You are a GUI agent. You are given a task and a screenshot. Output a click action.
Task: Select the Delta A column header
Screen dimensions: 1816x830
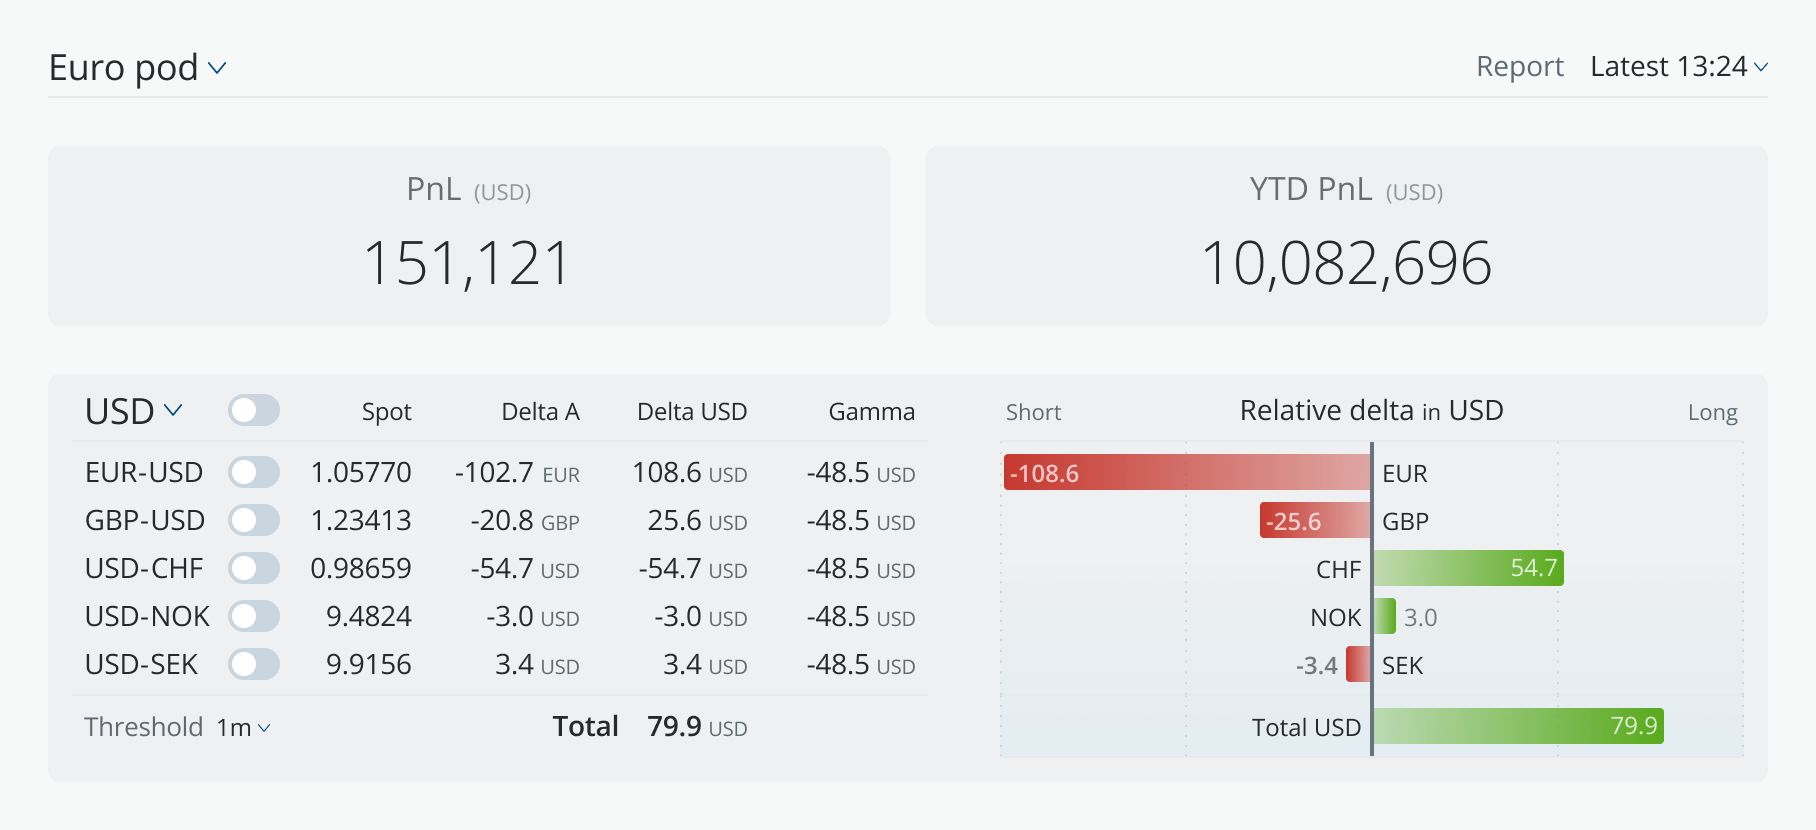(540, 412)
